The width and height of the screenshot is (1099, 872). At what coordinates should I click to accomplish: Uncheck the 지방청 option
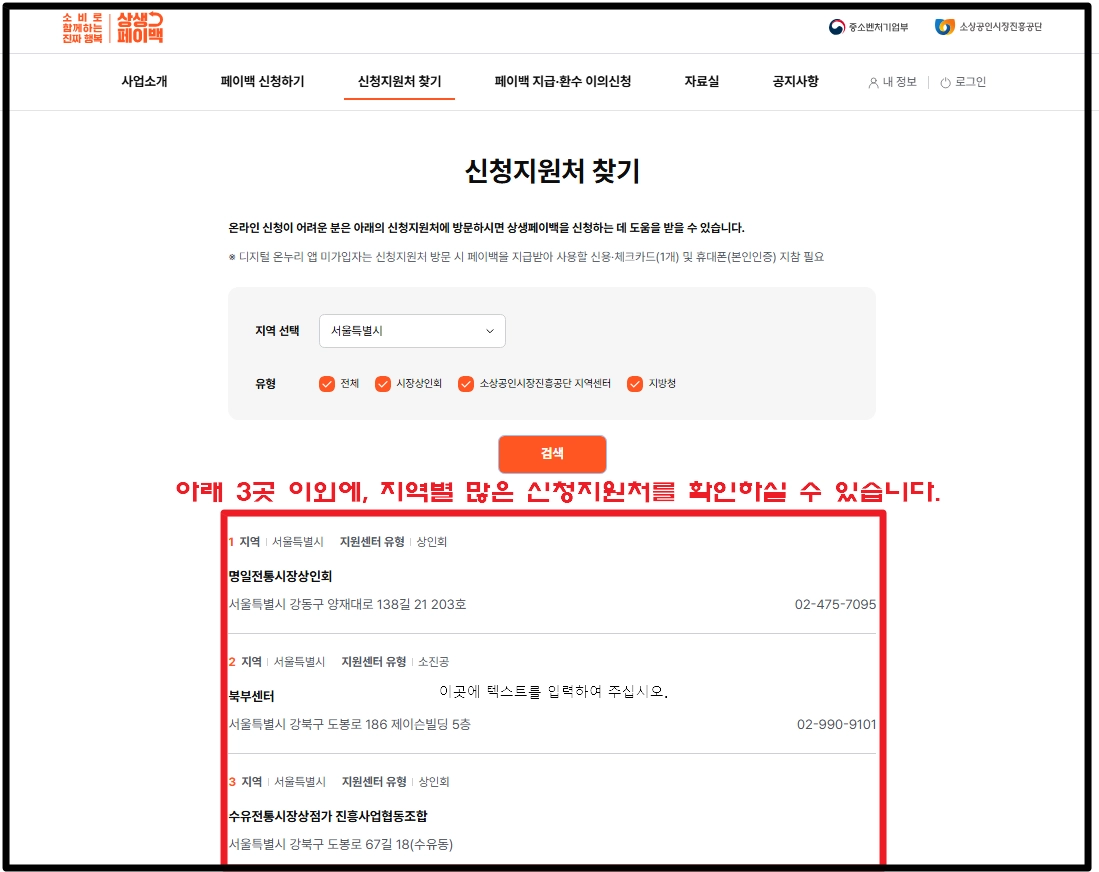[637, 383]
